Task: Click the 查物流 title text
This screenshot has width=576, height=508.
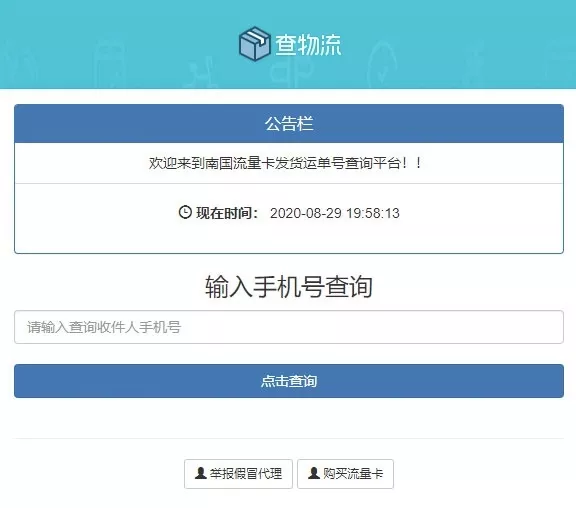Action: [x=308, y=45]
